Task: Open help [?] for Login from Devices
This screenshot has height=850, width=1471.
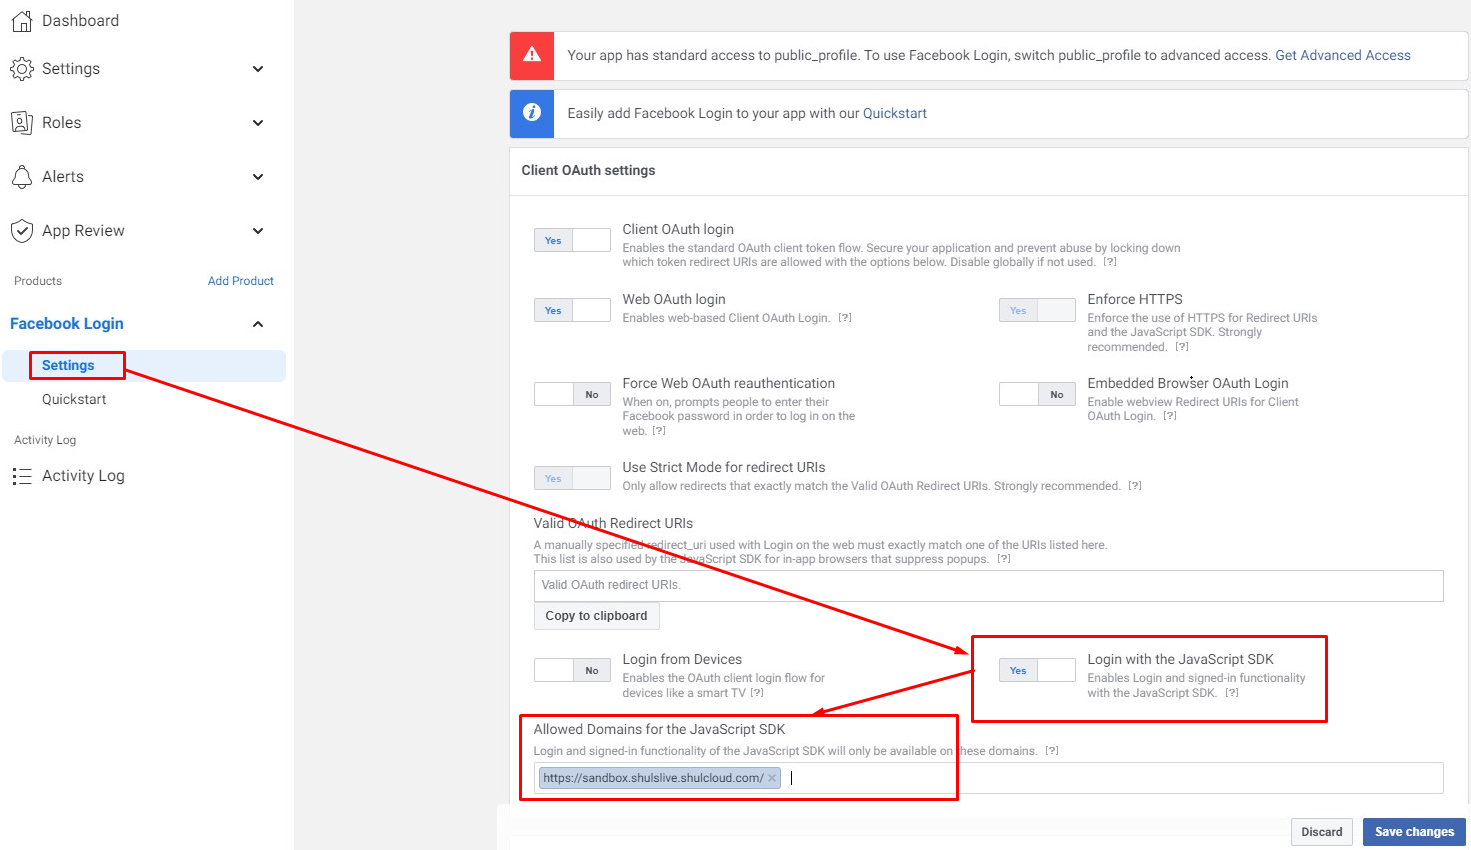Action: tap(757, 693)
